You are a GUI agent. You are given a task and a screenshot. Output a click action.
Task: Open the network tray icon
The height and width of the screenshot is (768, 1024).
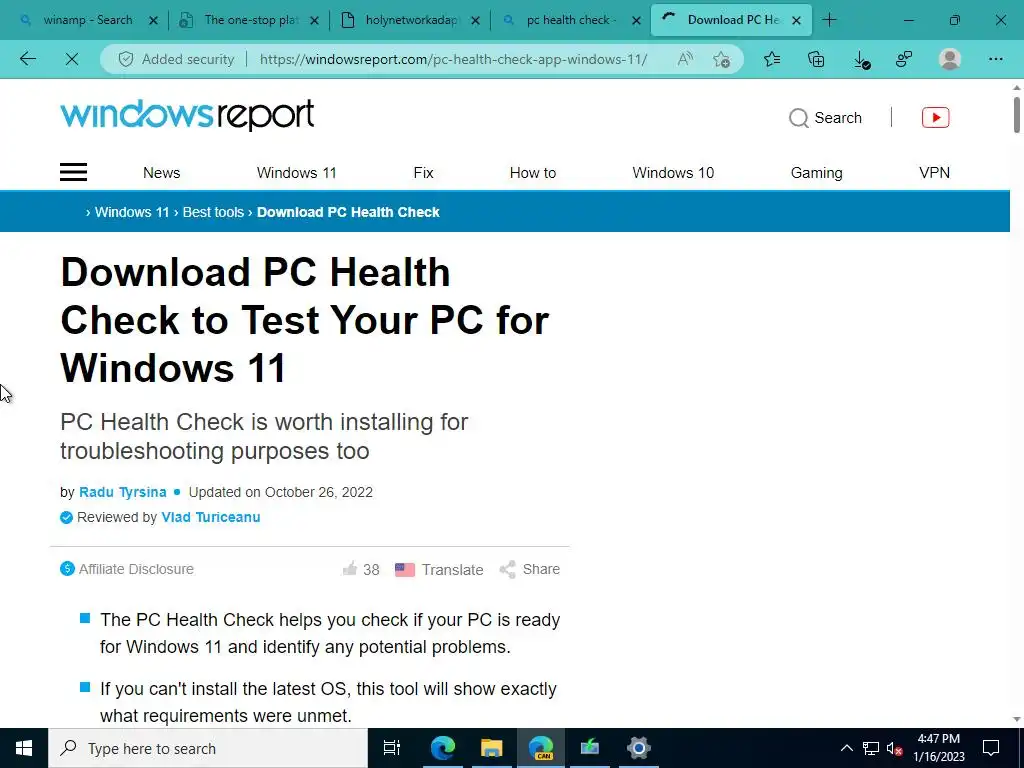(871, 748)
